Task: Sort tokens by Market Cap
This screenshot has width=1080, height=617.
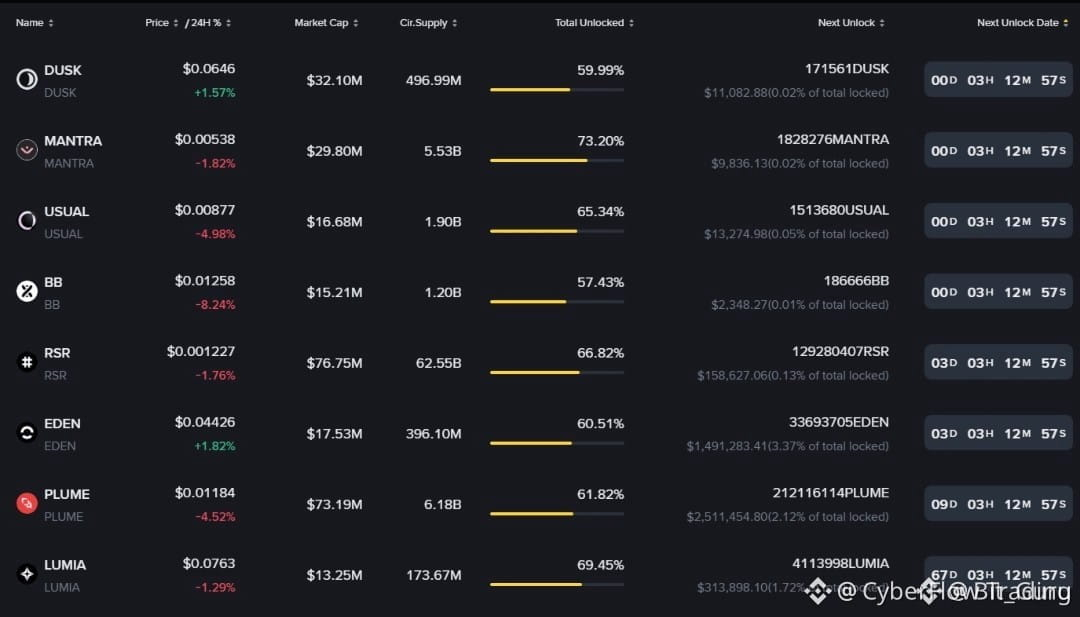Action: tap(326, 23)
